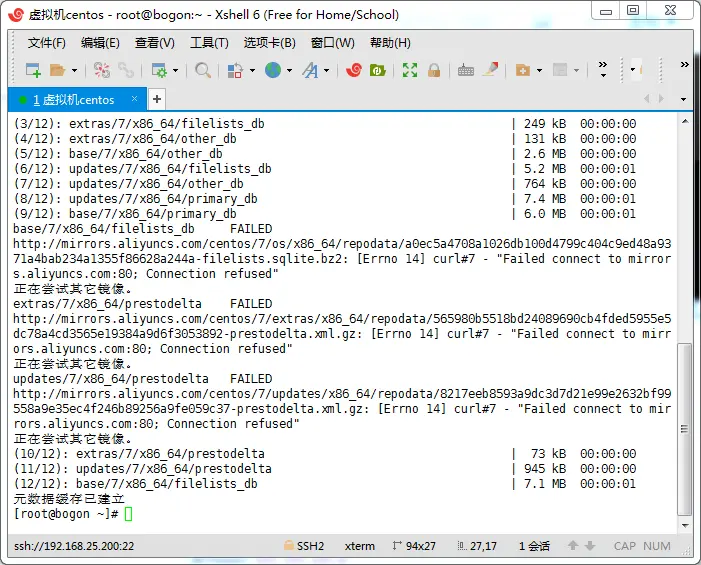The height and width of the screenshot is (565, 701).
Task: Open the 查看(V) menu
Action: point(155,43)
